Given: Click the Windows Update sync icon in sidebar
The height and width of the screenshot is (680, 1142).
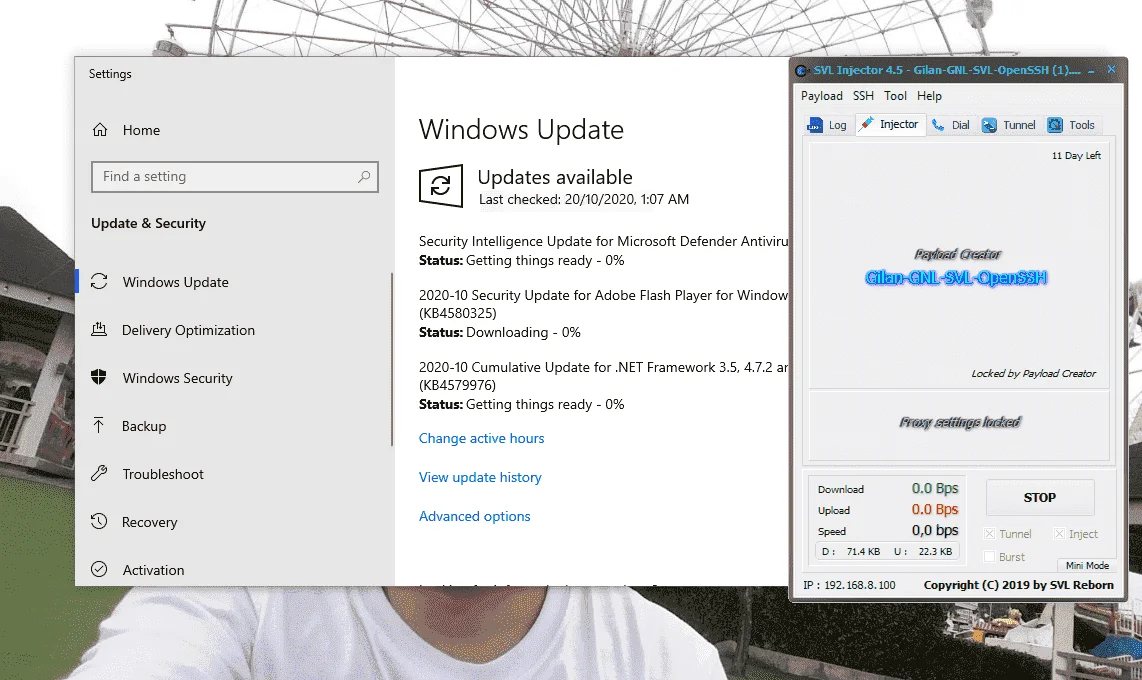Looking at the screenshot, I should point(99,282).
